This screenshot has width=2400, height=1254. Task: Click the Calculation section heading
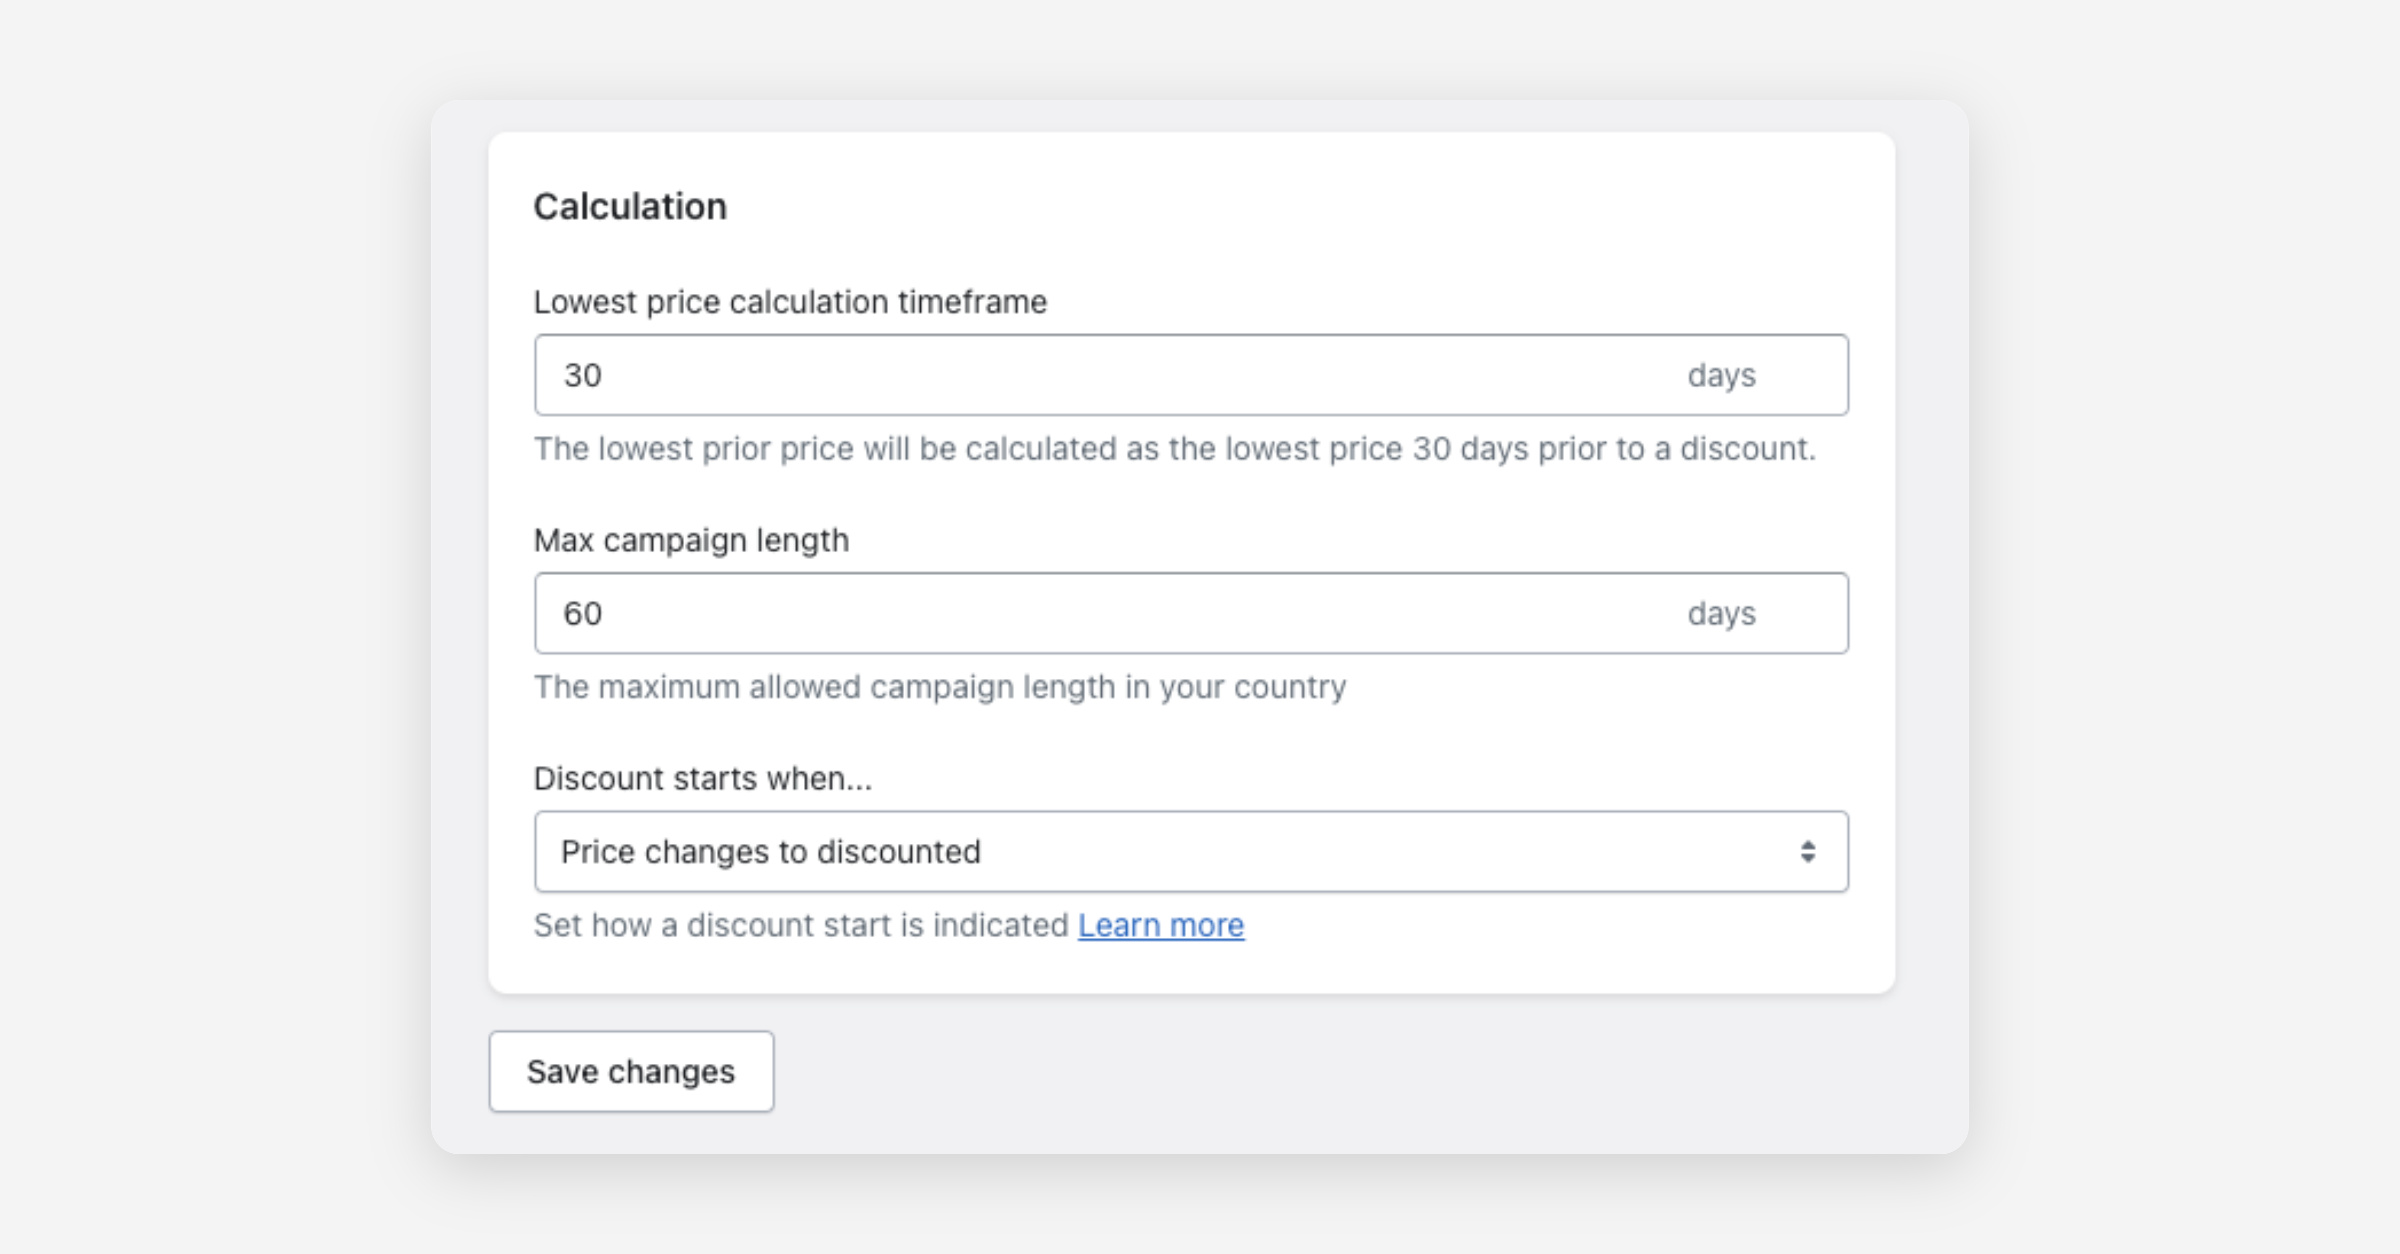pyautogui.click(x=630, y=207)
